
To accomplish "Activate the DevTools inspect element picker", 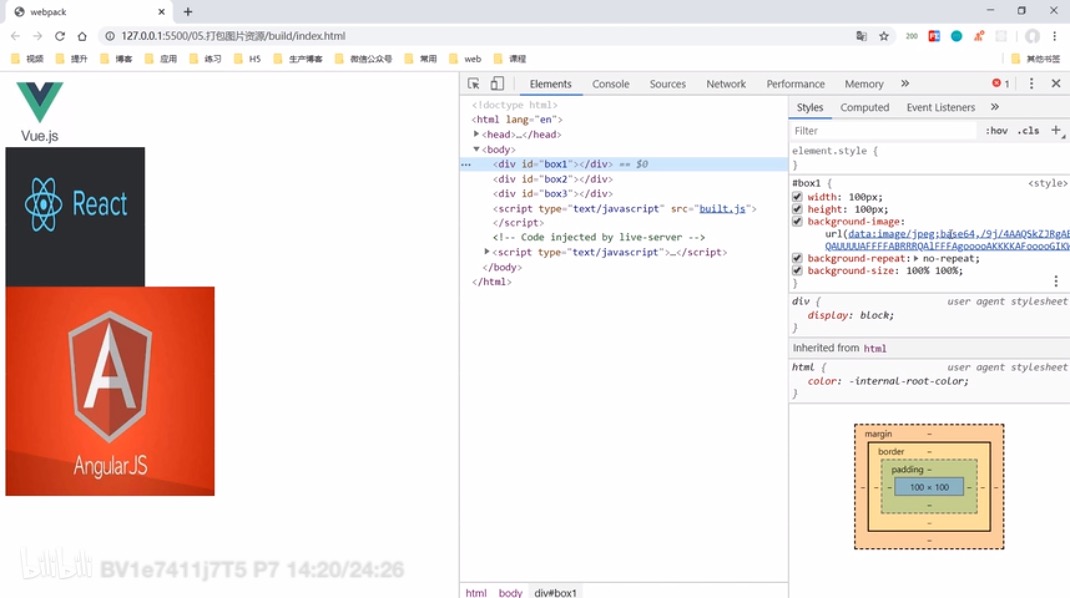I will pos(474,83).
